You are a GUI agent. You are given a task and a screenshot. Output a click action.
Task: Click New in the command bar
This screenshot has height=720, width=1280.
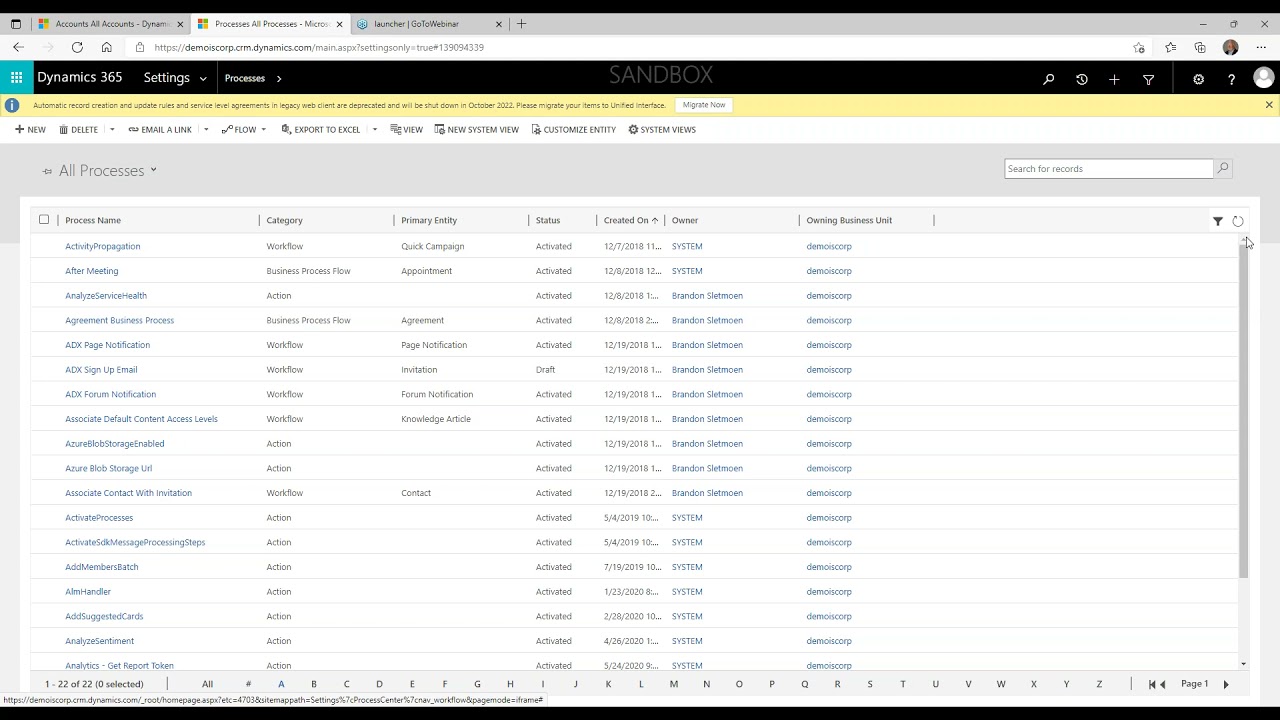[x=30, y=130]
